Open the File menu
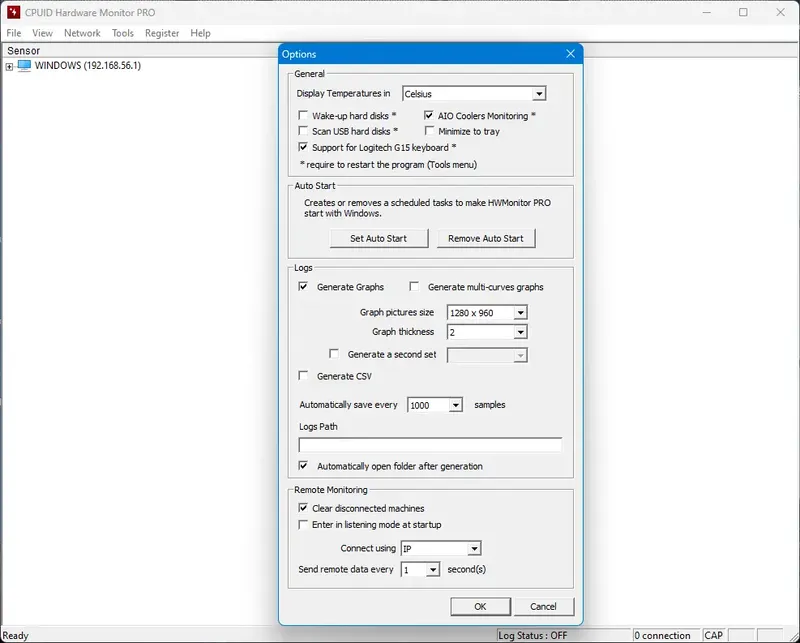This screenshot has height=643, width=800. 14,33
